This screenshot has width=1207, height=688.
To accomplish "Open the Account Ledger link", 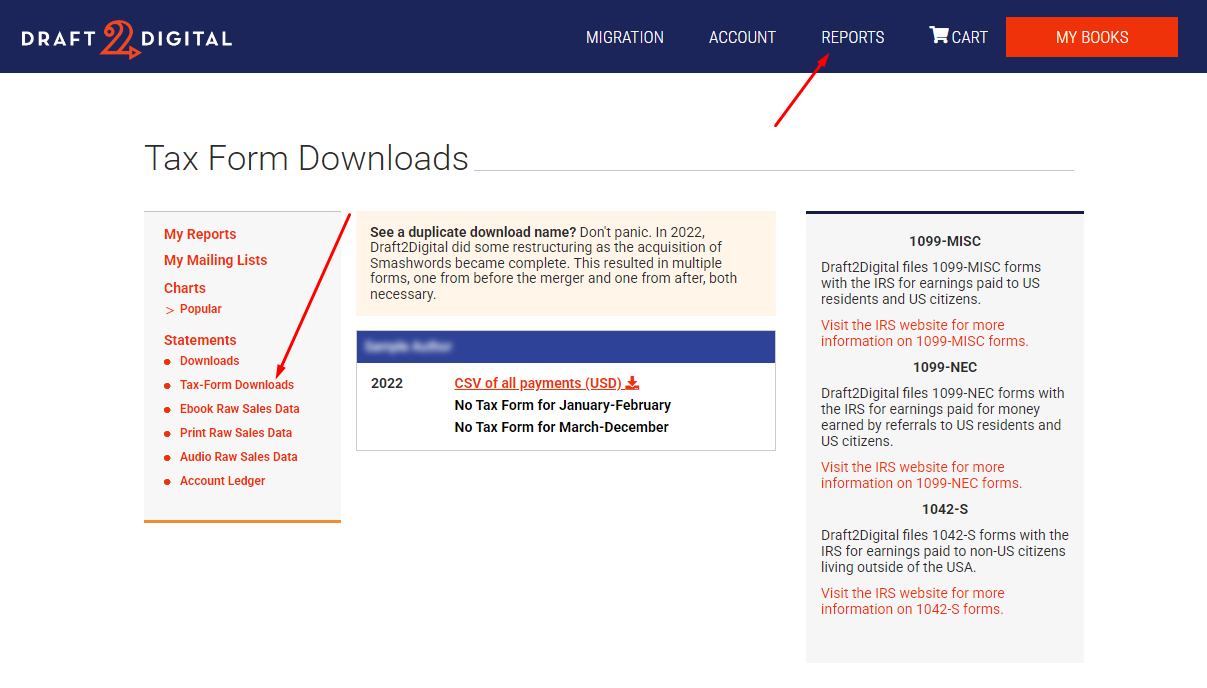I will (223, 481).
